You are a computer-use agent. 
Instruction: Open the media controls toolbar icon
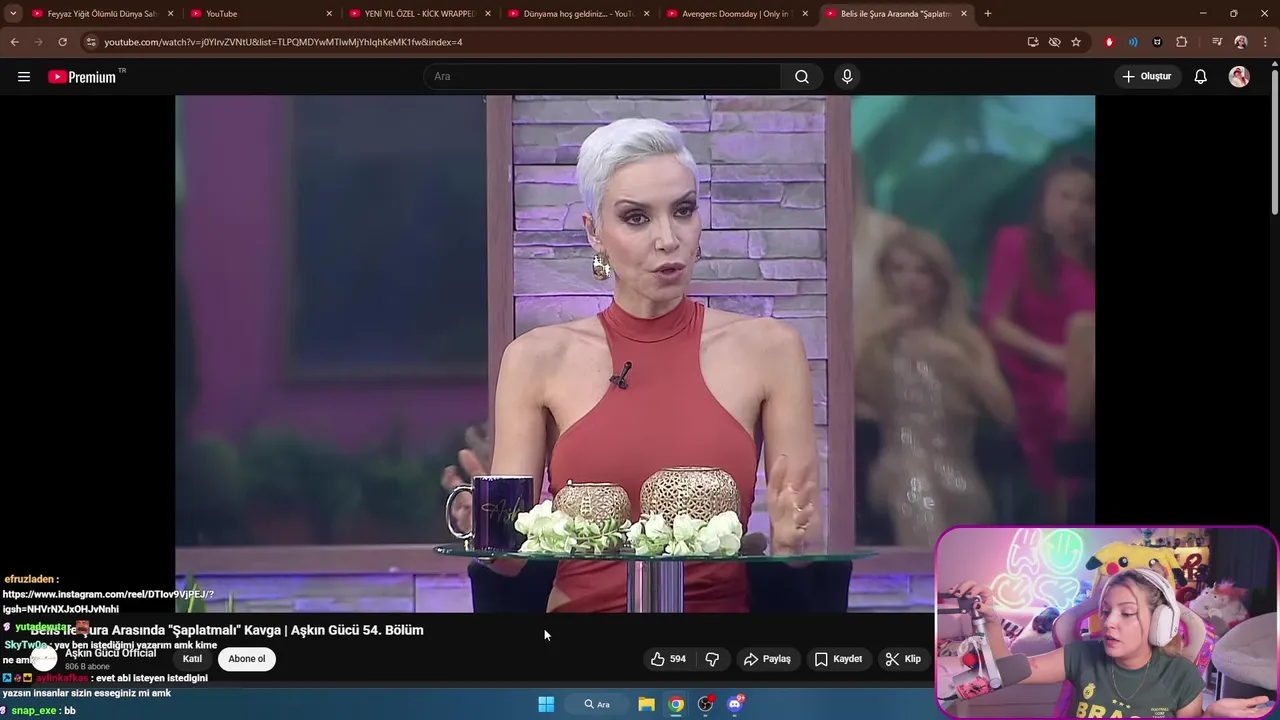click(x=1217, y=42)
